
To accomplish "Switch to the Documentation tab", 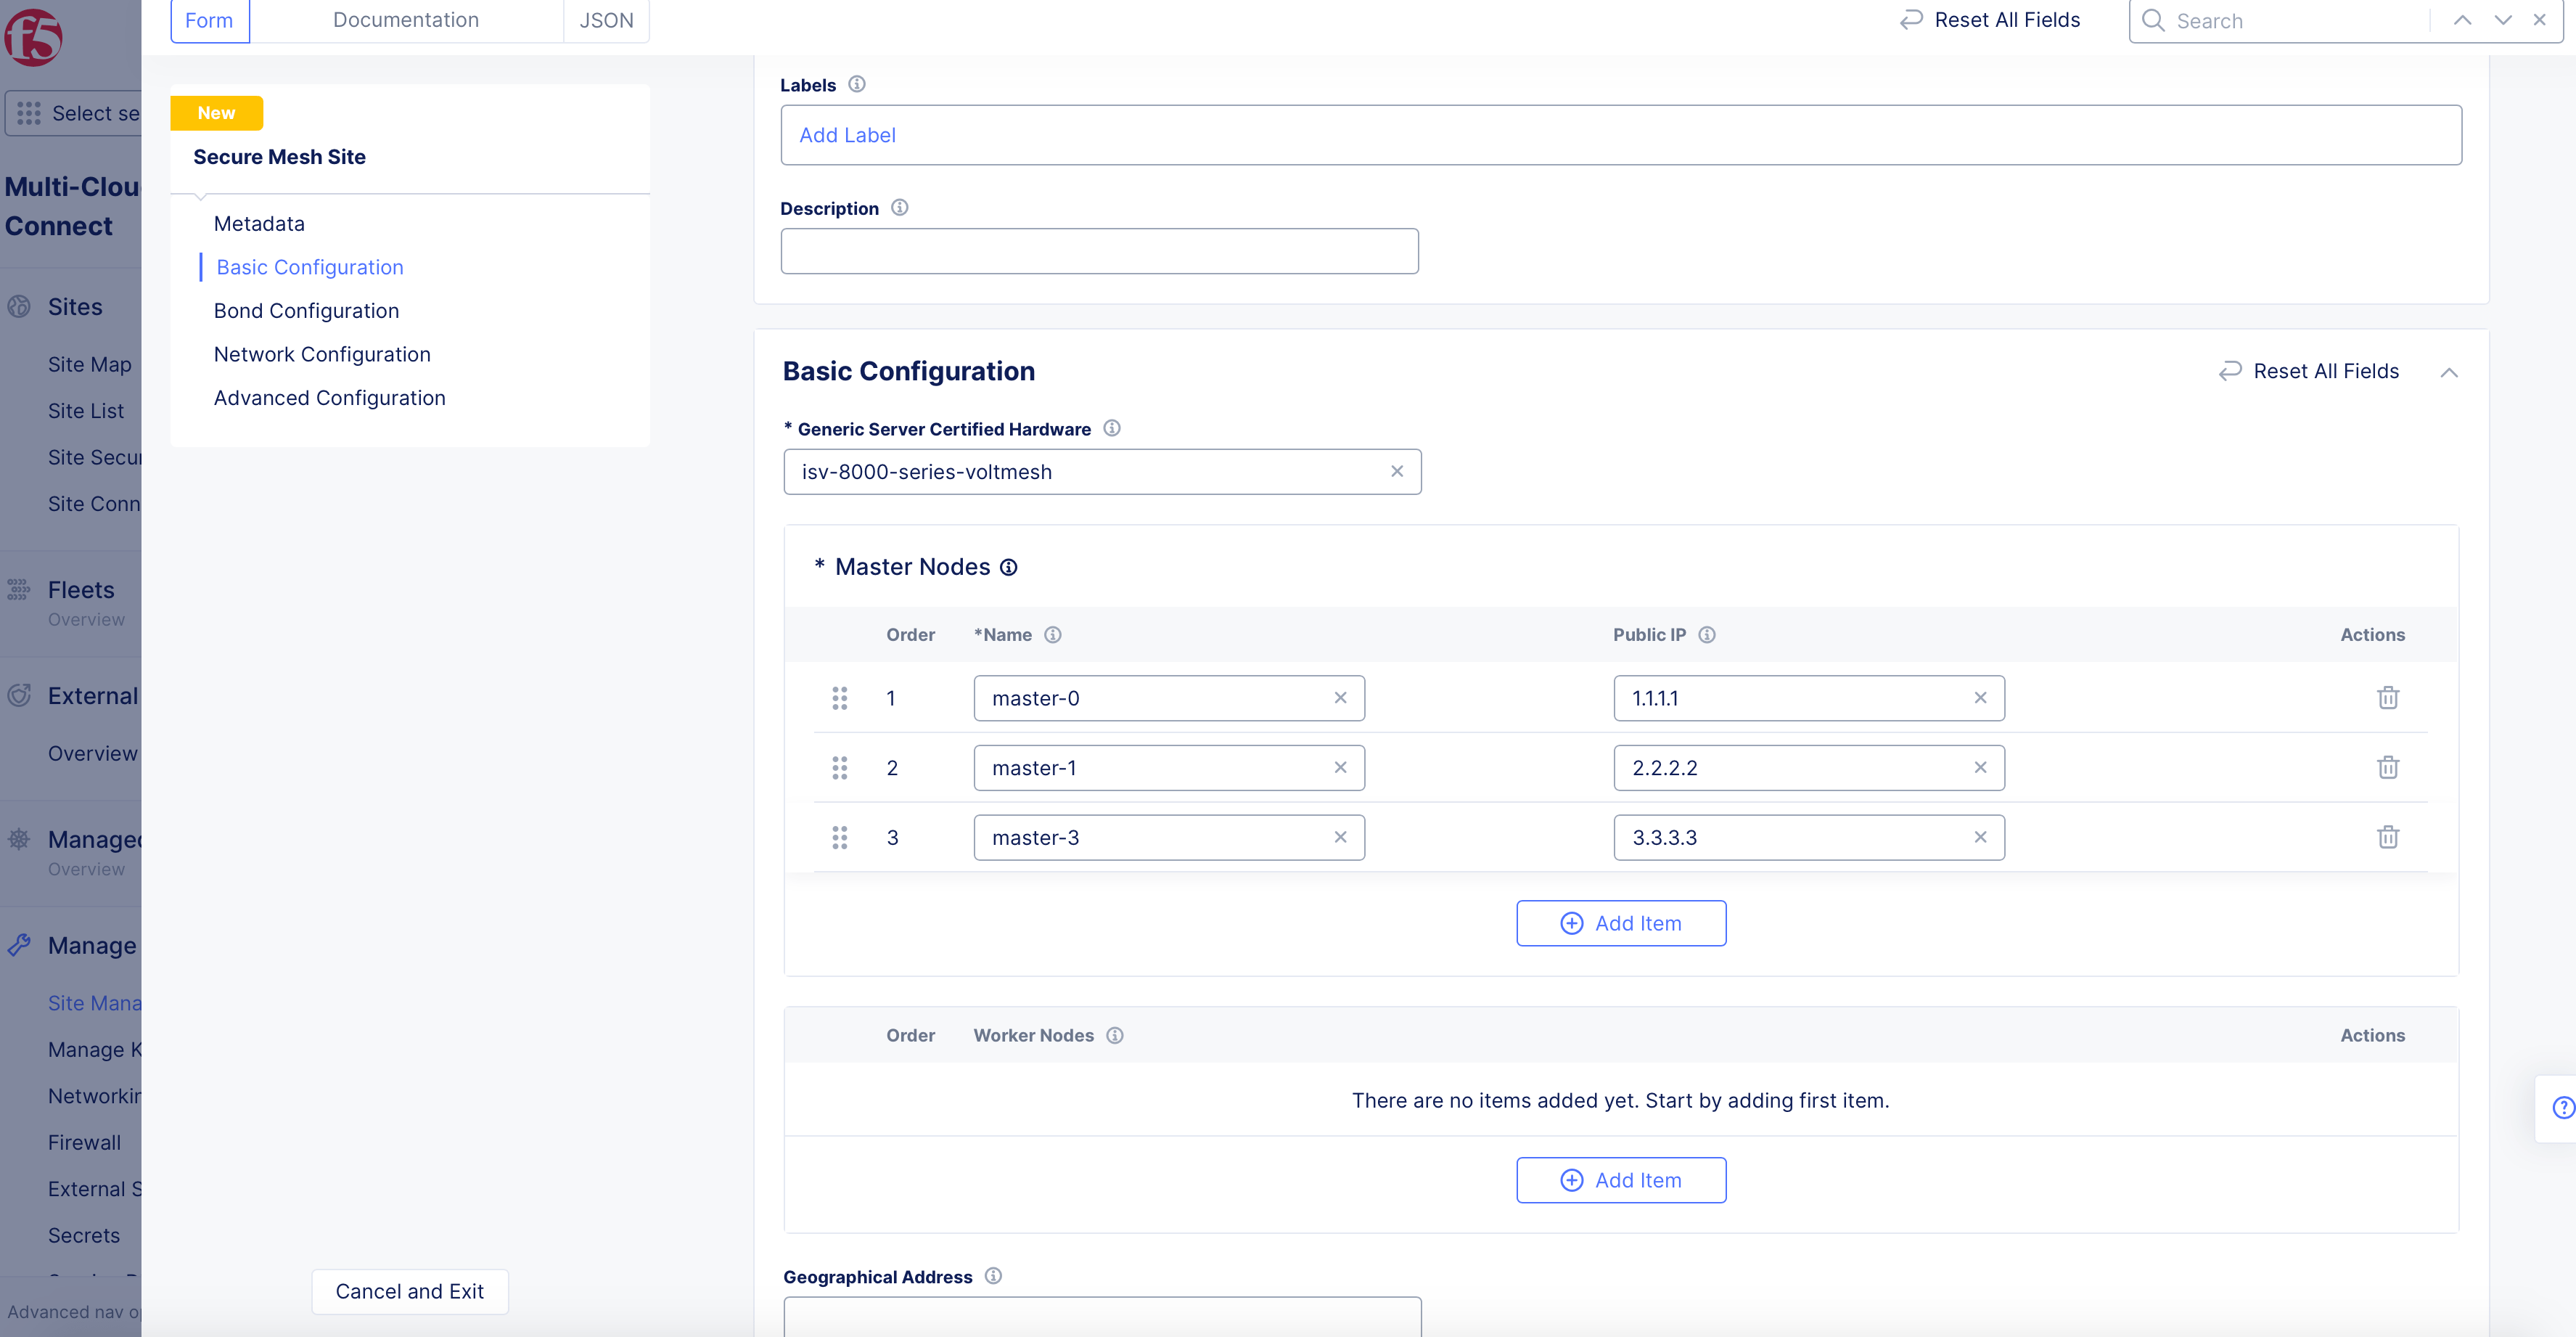I will tap(405, 19).
